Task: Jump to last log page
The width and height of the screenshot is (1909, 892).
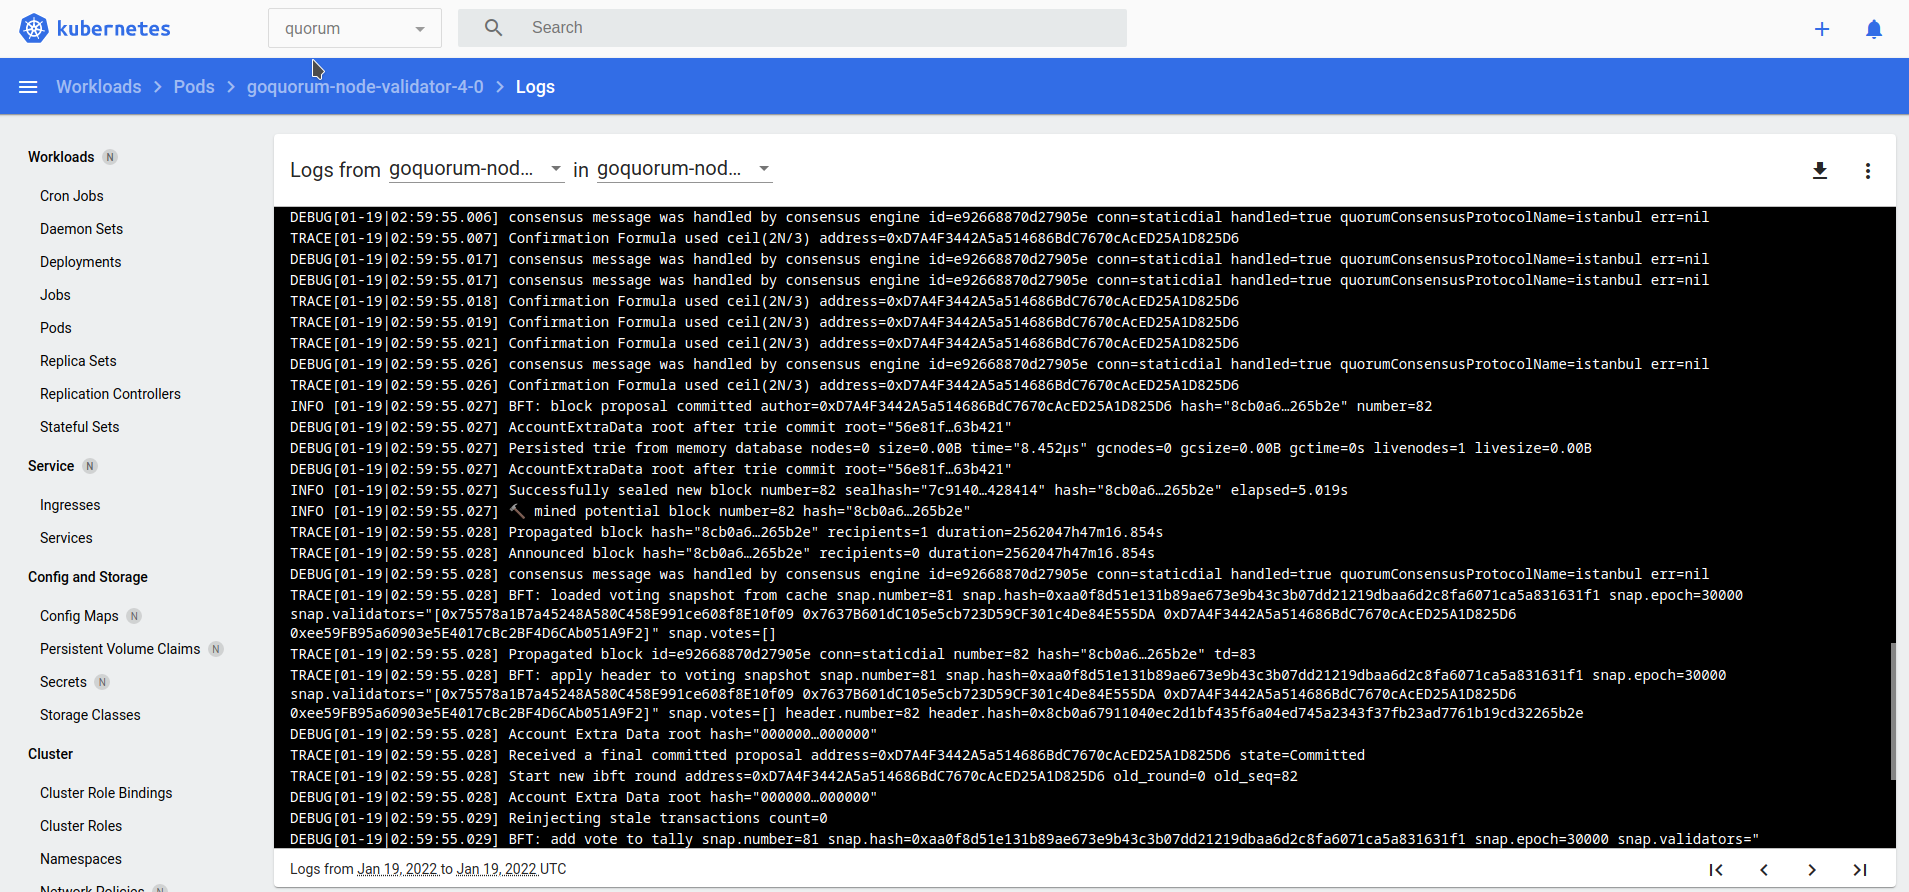Action: click(1860, 870)
